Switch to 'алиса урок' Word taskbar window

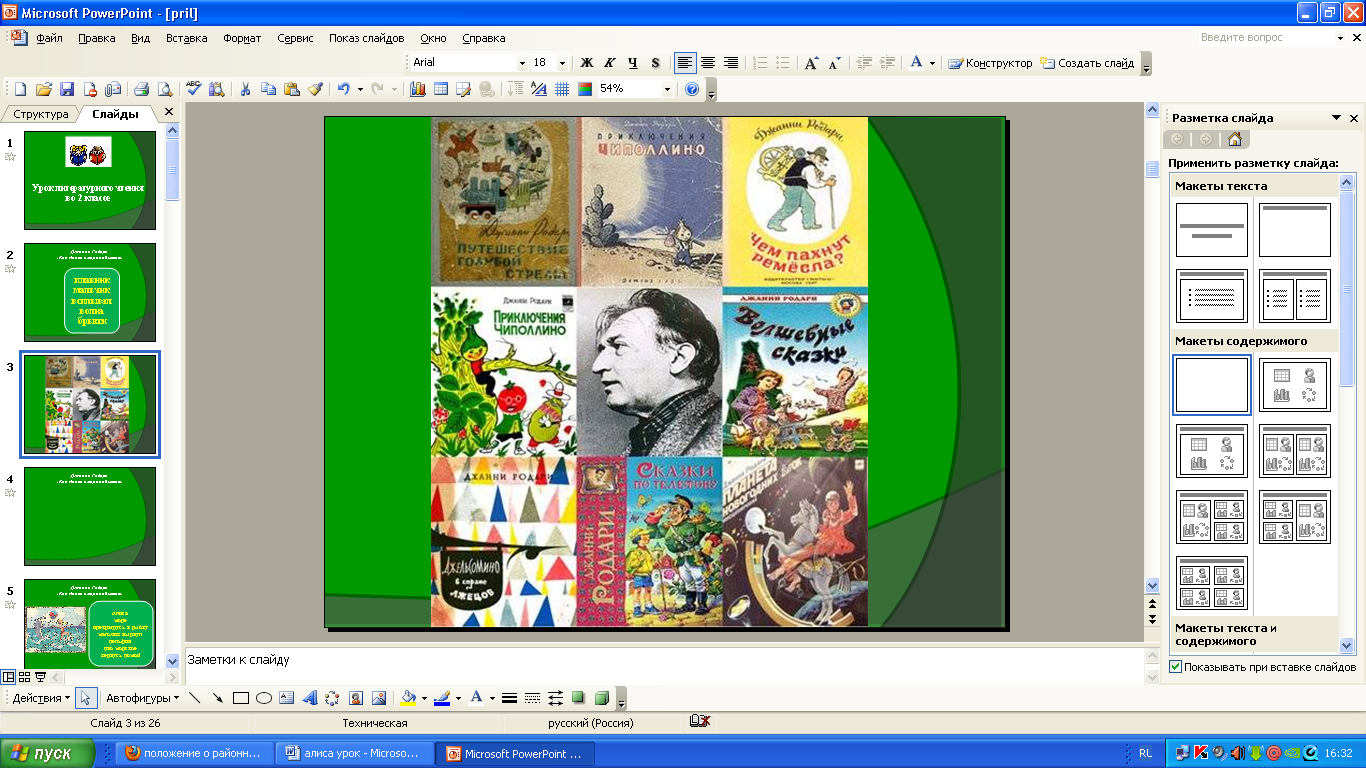[x=355, y=753]
